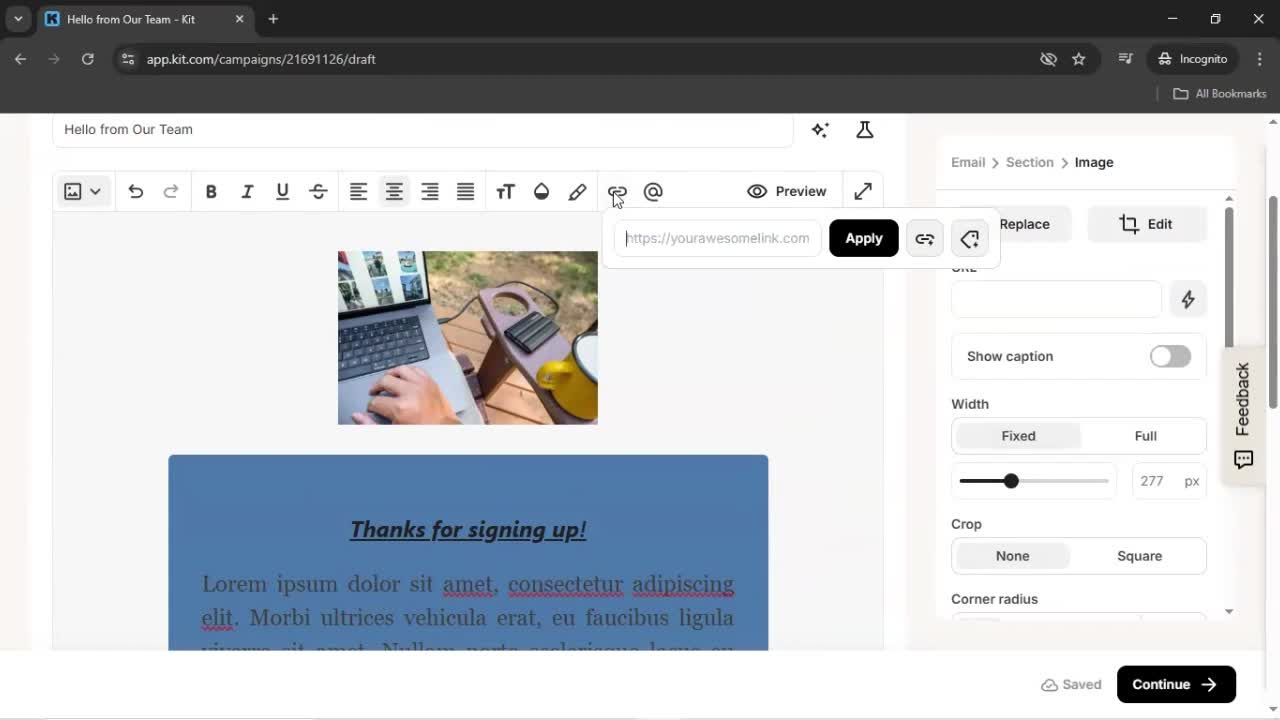The height and width of the screenshot is (720, 1280).
Task: Click Apply in the link popup
Action: pyautogui.click(x=863, y=238)
